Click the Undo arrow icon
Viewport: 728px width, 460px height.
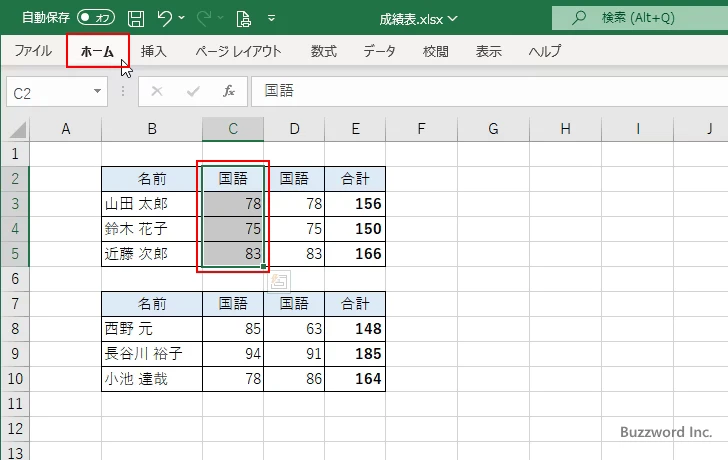point(164,18)
